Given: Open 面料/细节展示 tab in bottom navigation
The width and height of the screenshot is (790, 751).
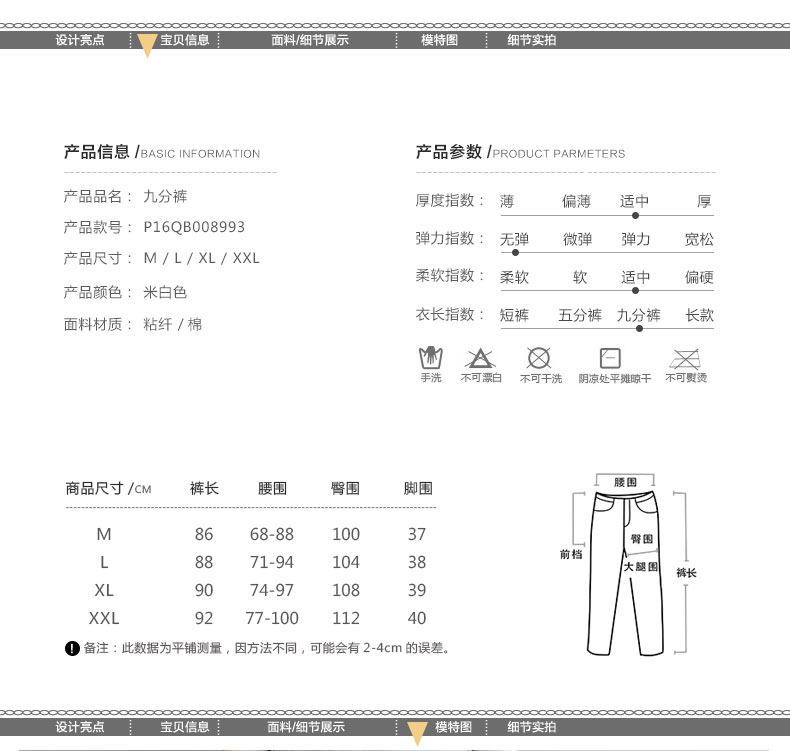Looking at the screenshot, I should (x=306, y=727).
